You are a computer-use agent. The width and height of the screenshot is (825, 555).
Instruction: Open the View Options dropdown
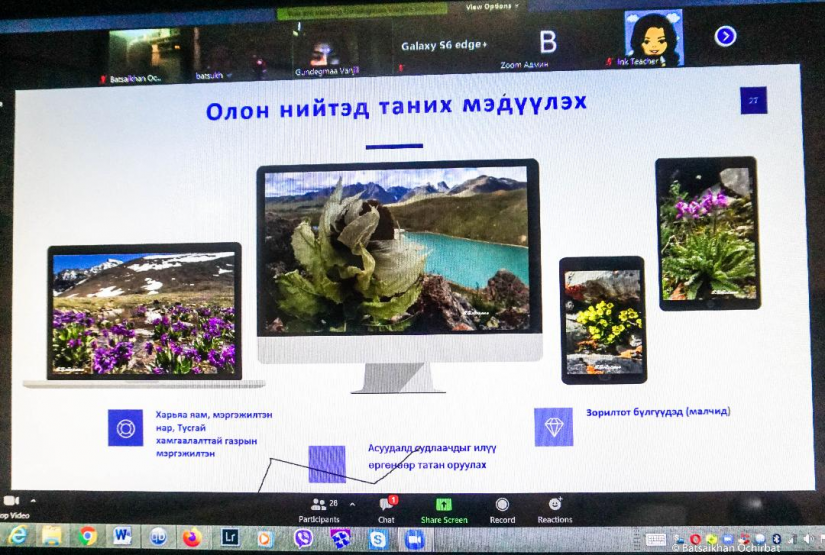click(492, 7)
